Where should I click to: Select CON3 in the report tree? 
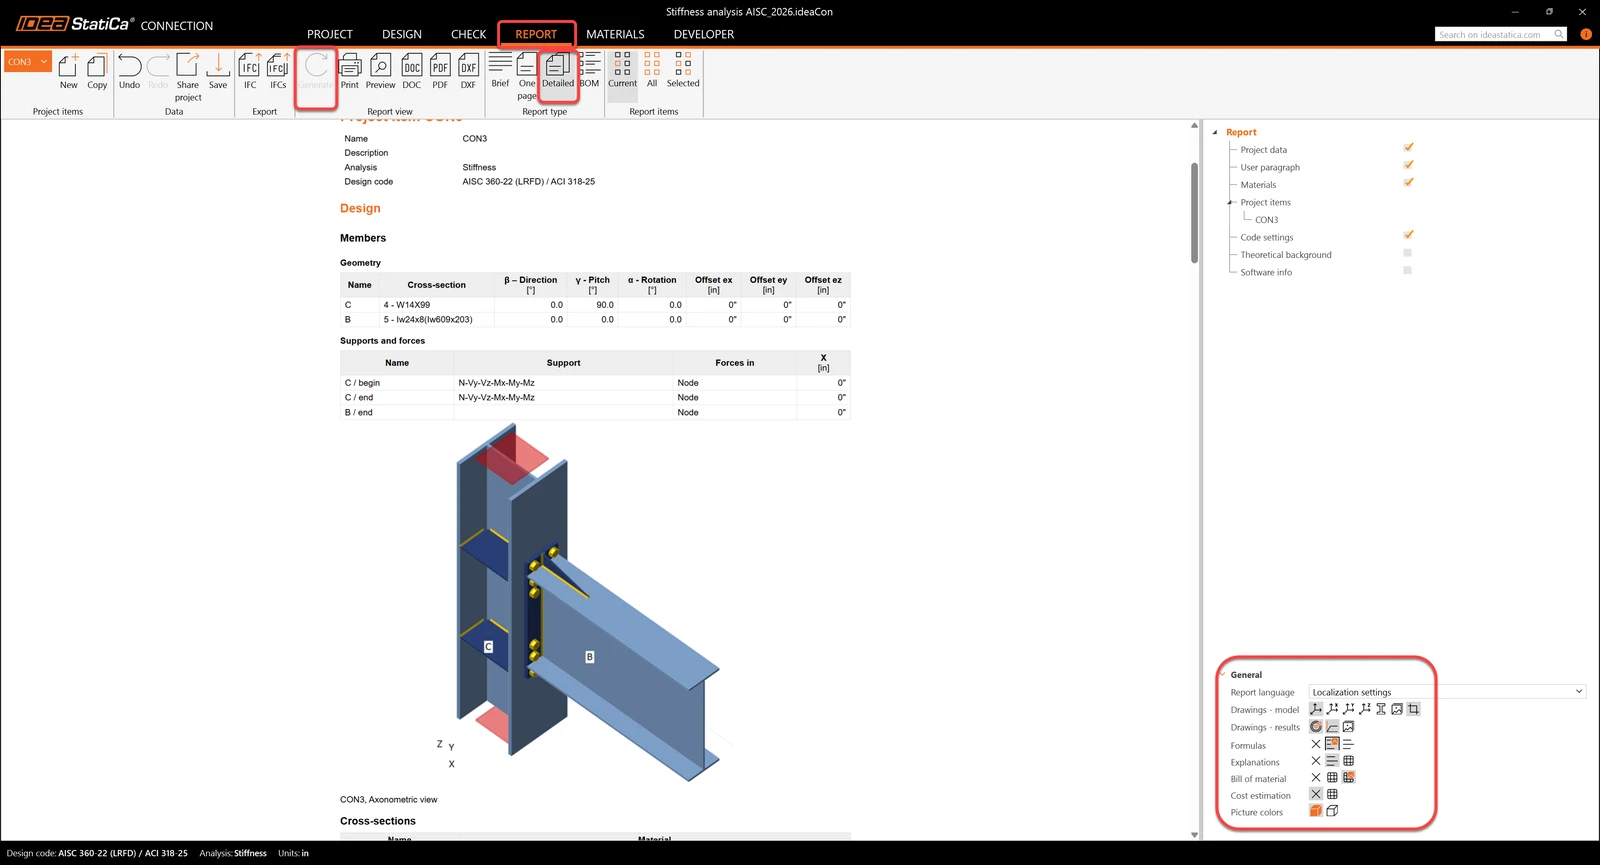click(1267, 220)
